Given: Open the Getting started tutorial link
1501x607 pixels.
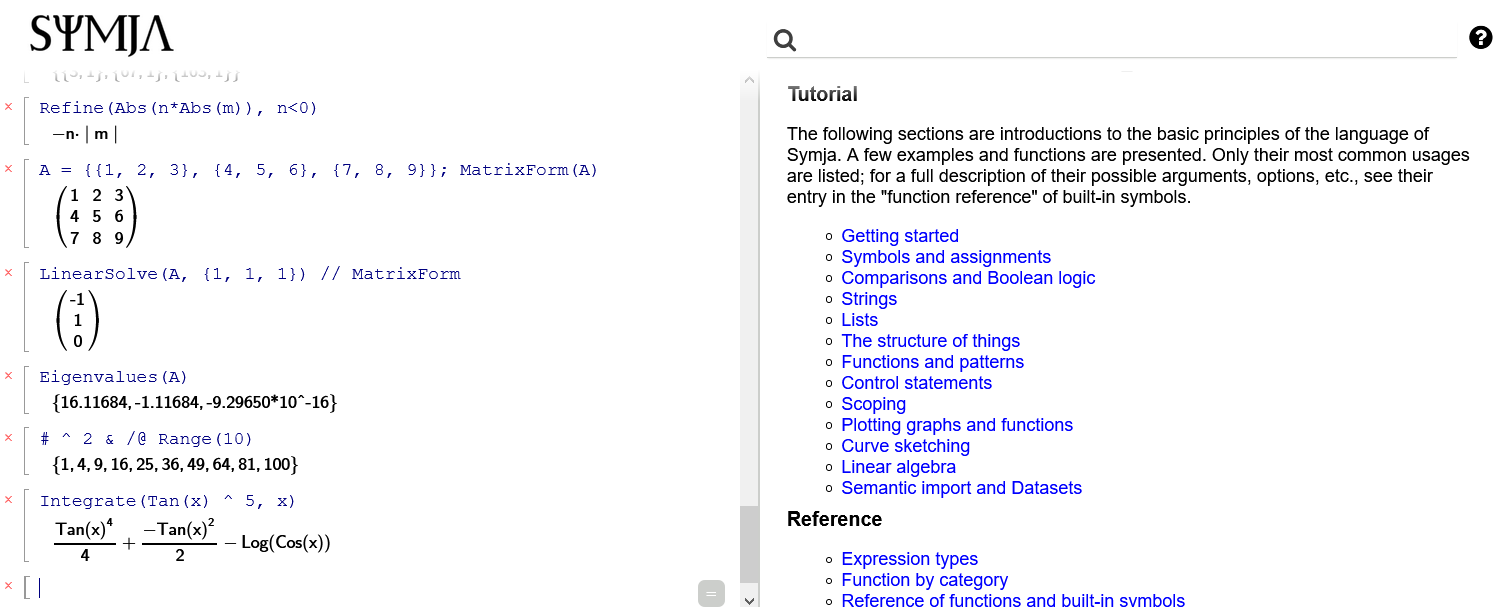Looking at the screenshot, I should 900,236.
